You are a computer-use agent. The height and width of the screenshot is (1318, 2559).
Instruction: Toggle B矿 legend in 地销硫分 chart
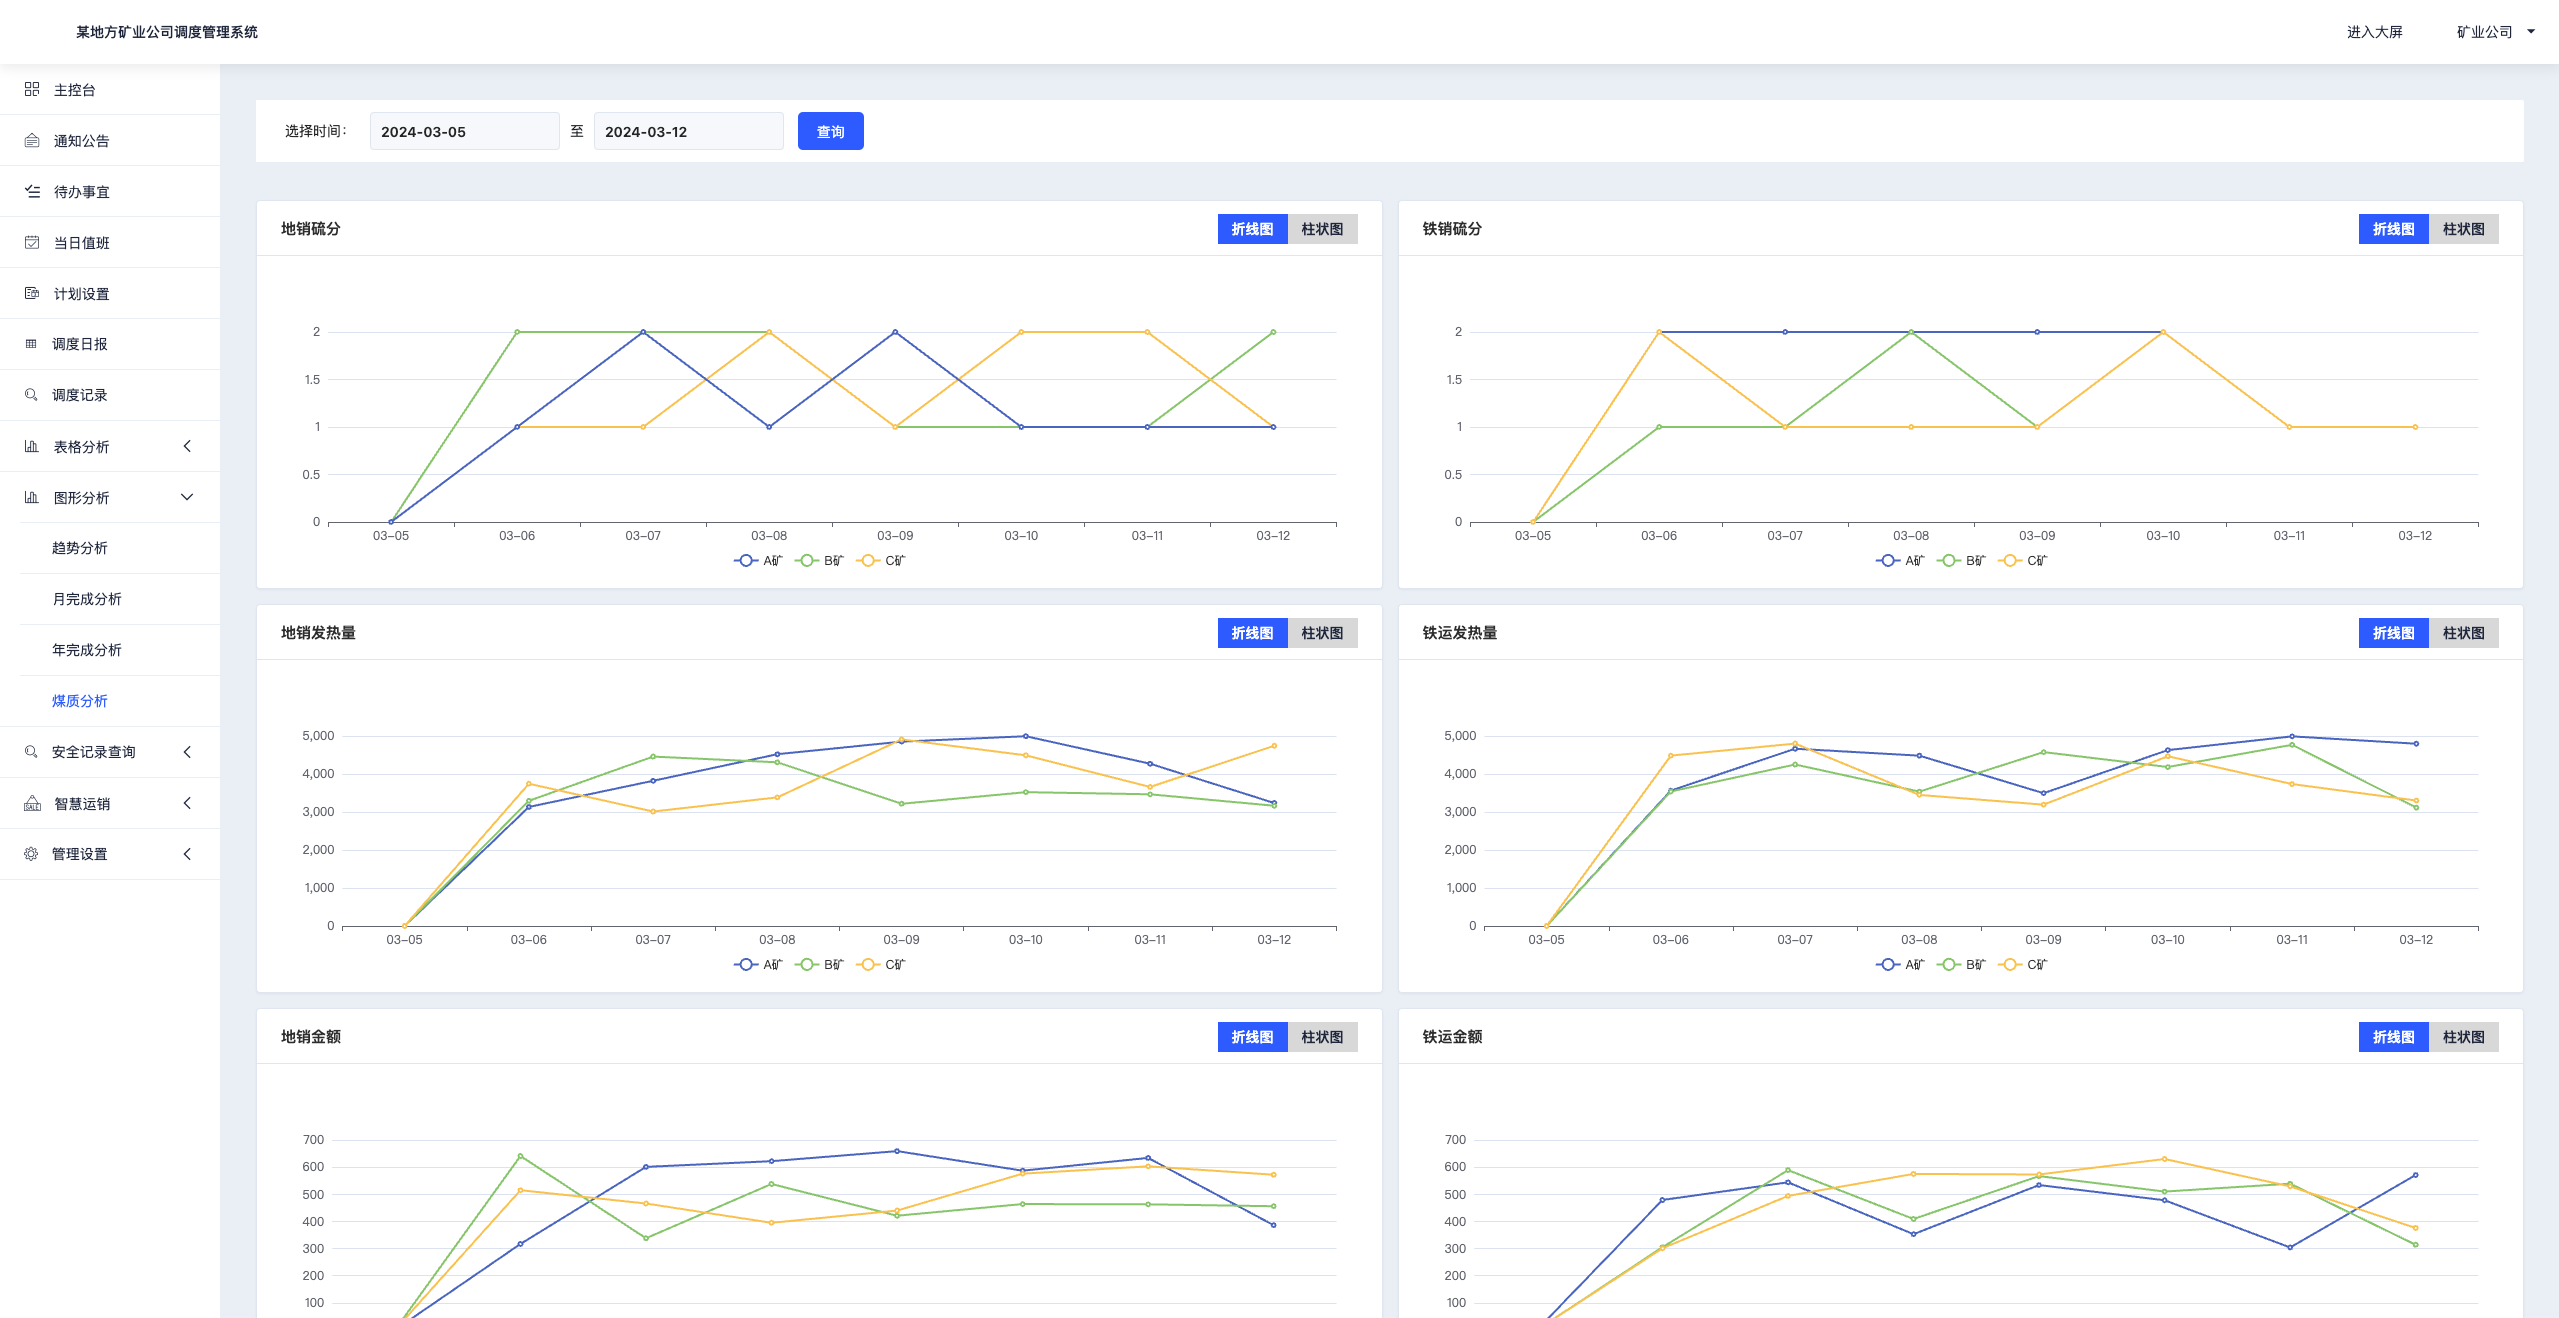pos(819,560)
